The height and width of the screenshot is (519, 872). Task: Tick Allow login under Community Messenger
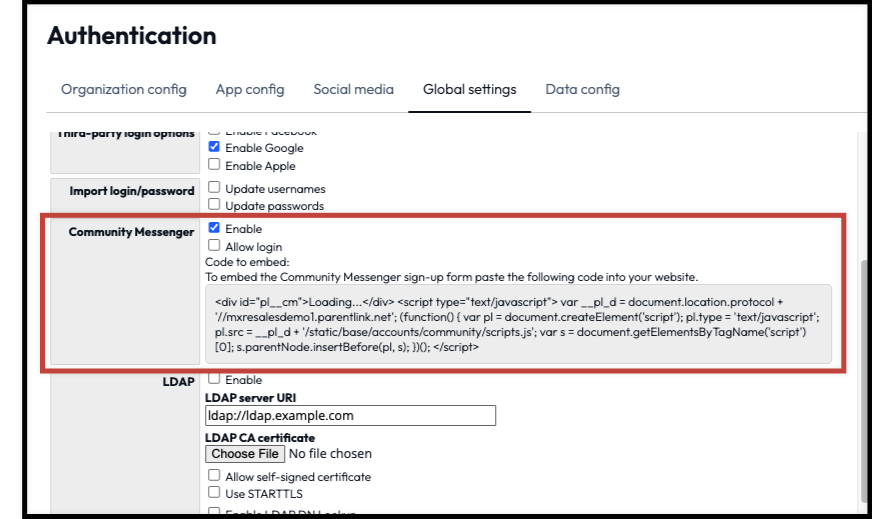point(214,245)
